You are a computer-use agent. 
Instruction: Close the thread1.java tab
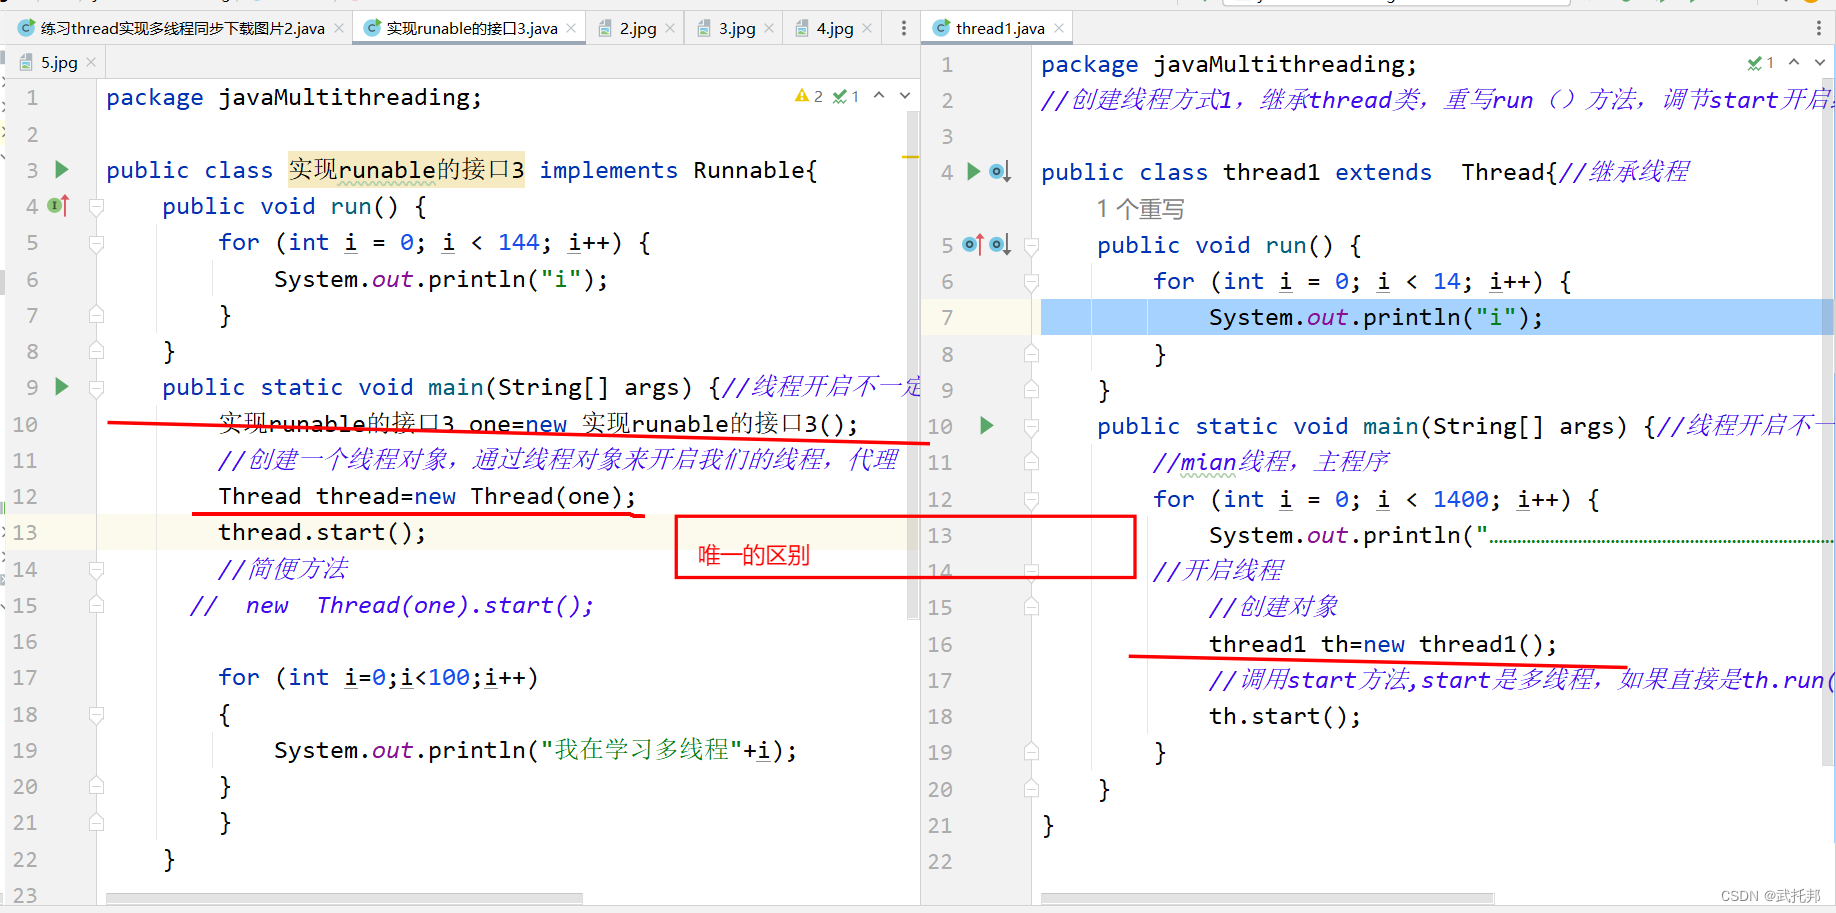(x=1059, y=28)
